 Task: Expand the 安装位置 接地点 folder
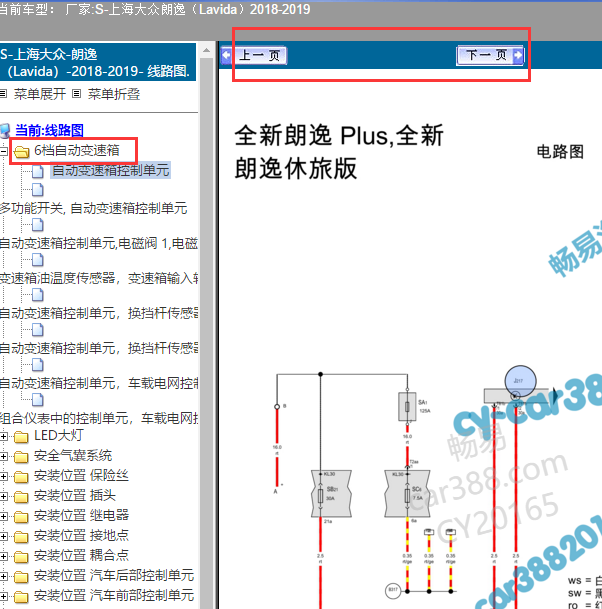(3, 536)
